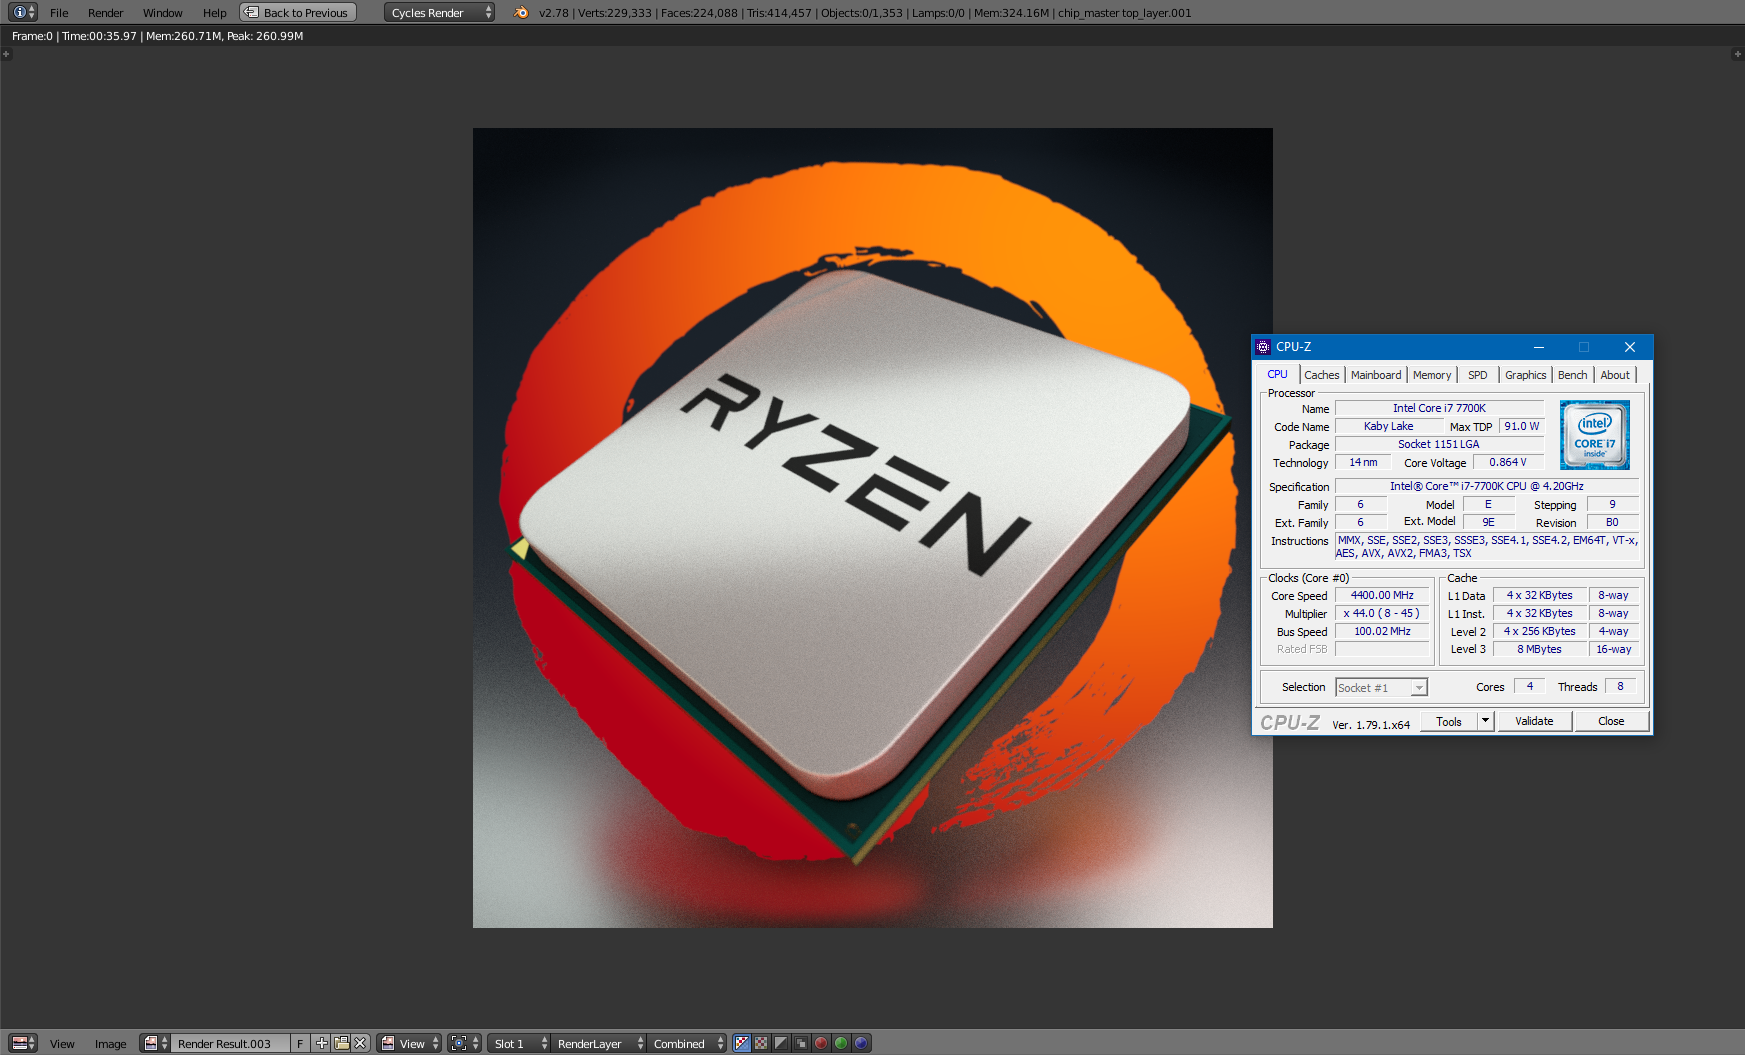Expand the Tools dropdown arrow in CPU-Z

click(1486, 721)
